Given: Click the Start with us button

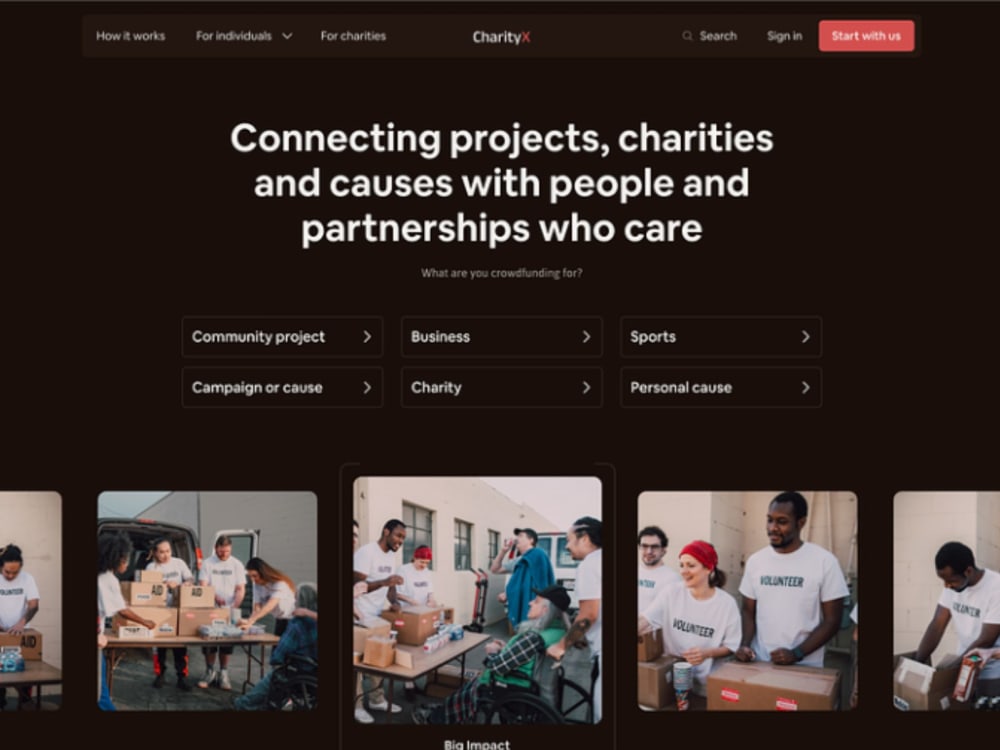Looking at the screenshot, I should [x=866, y=36].
